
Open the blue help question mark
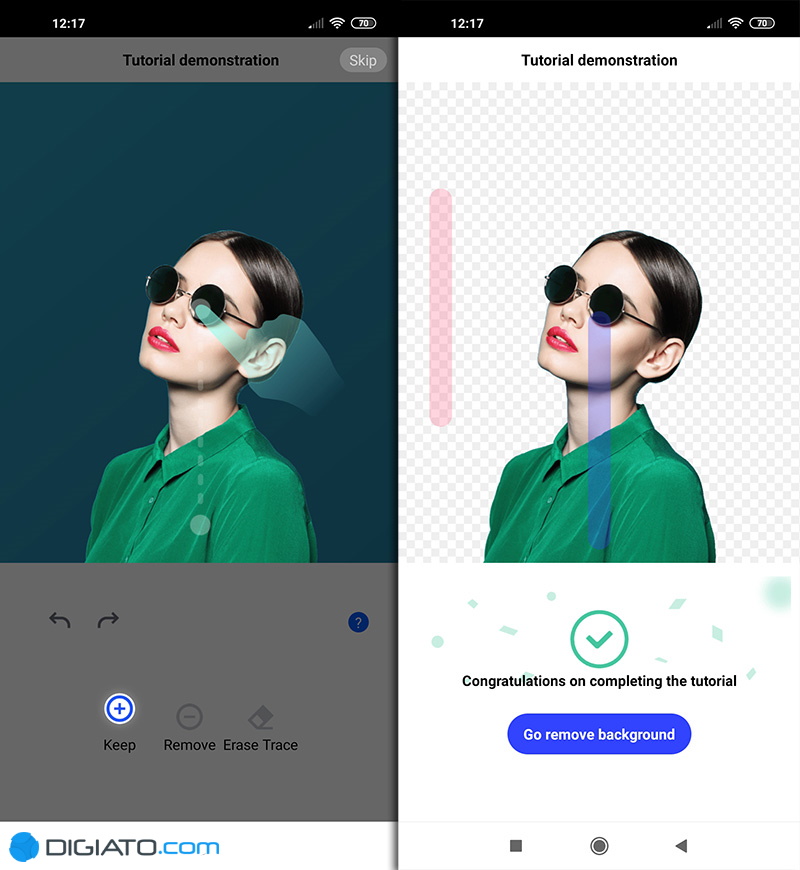click(x=358, y=622)
